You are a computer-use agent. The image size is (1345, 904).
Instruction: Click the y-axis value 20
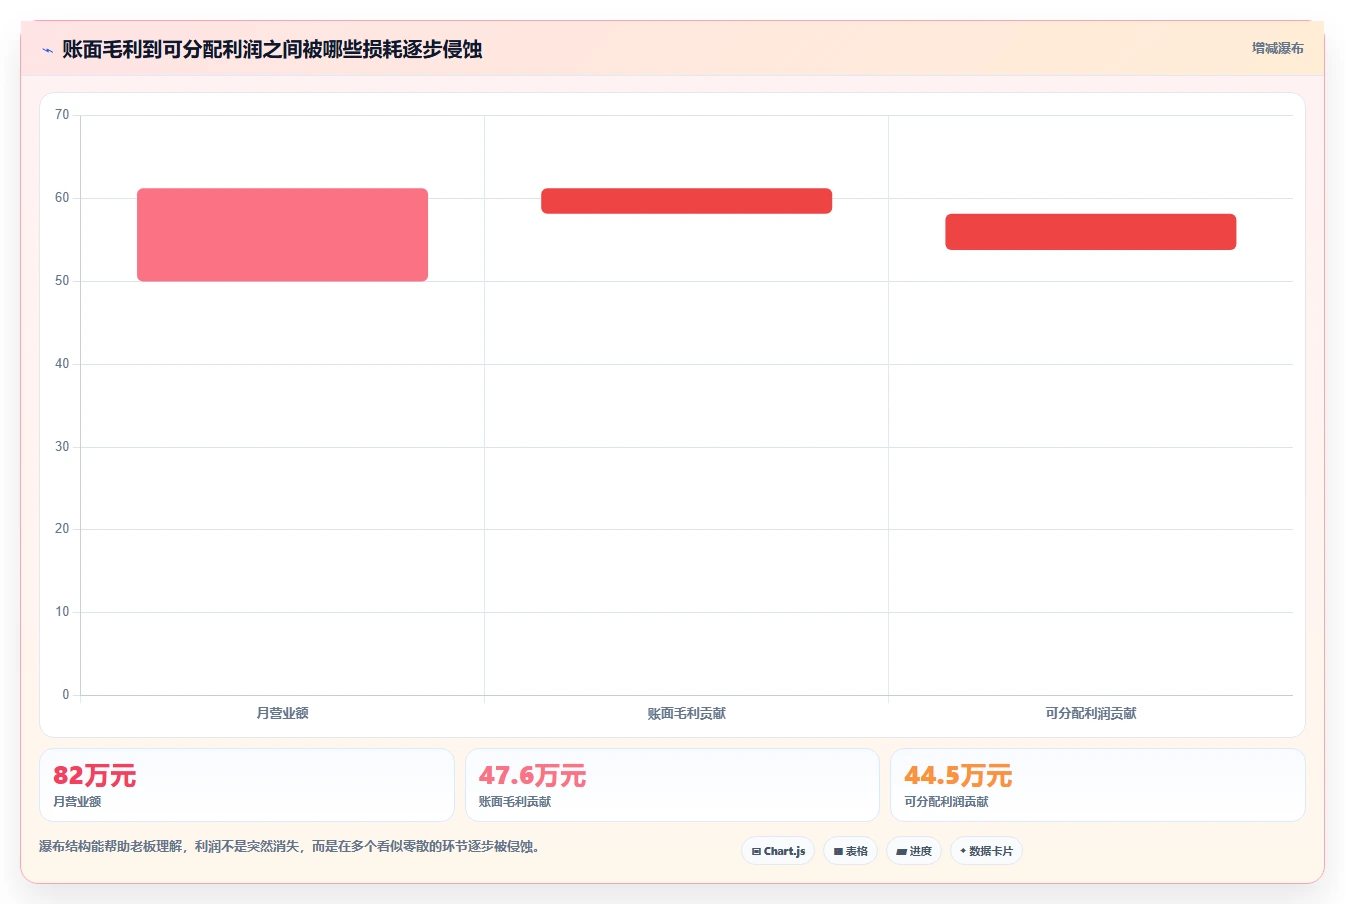pos(62,529)
